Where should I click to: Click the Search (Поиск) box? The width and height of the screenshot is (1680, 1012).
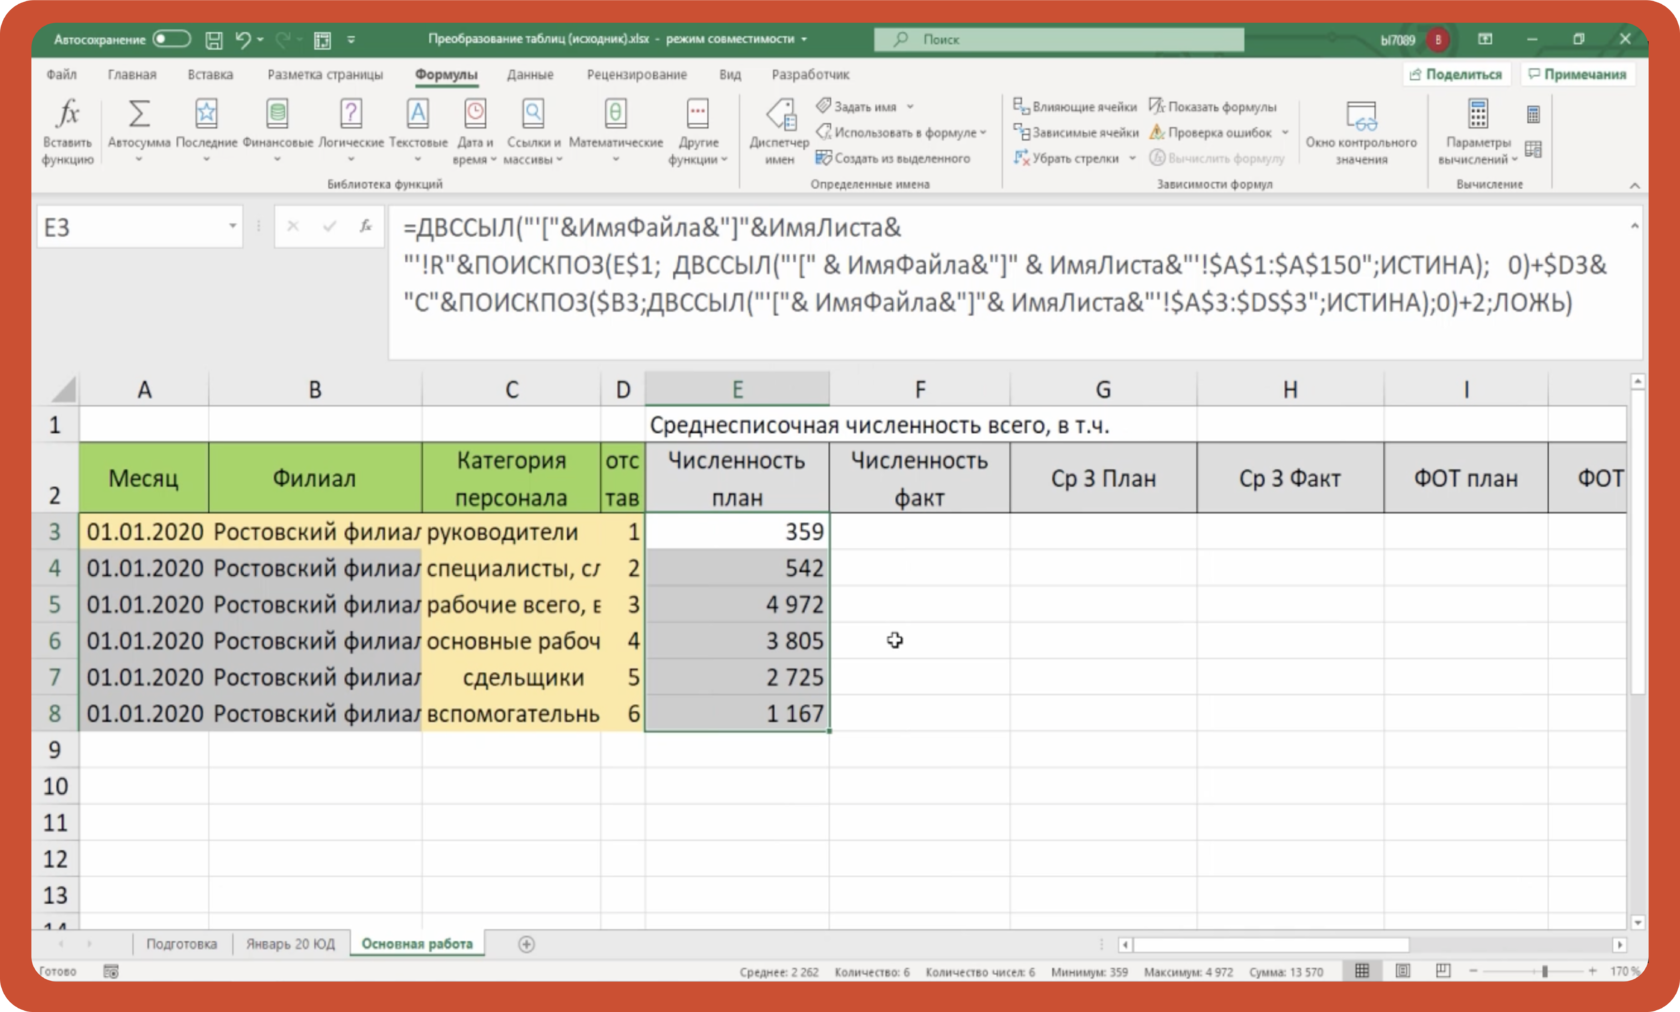tap(1059, 39)
